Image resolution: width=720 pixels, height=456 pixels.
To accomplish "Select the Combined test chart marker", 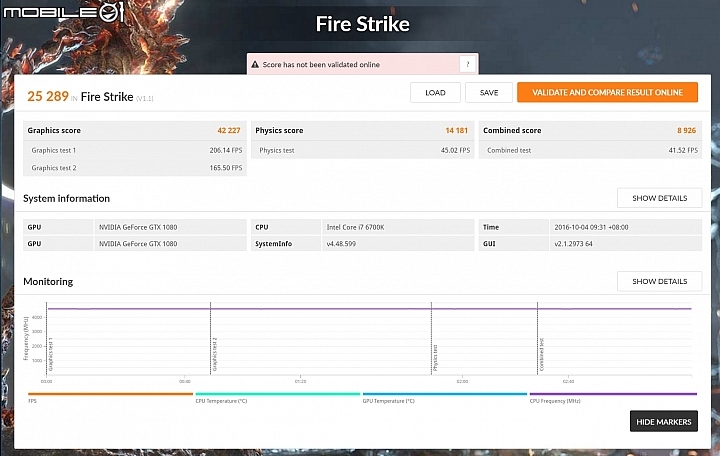I will coord(542,354).
